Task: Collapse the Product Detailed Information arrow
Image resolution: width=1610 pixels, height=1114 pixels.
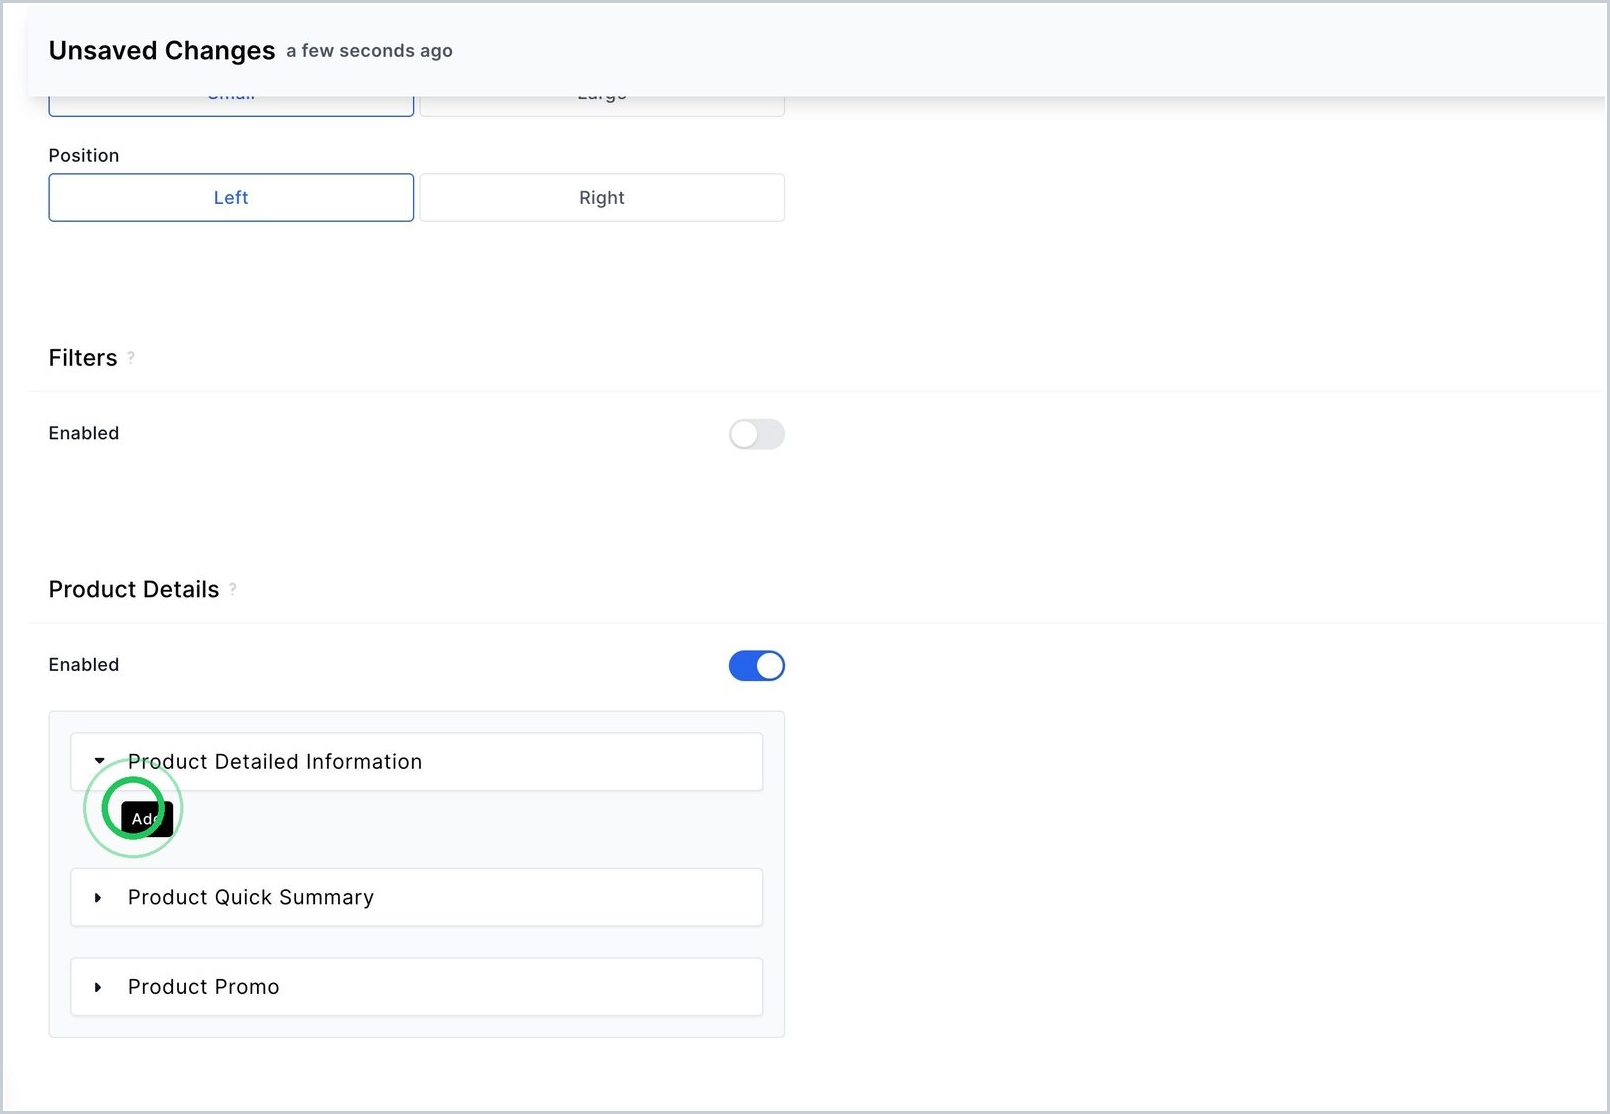Action: (x=99, y=761)
